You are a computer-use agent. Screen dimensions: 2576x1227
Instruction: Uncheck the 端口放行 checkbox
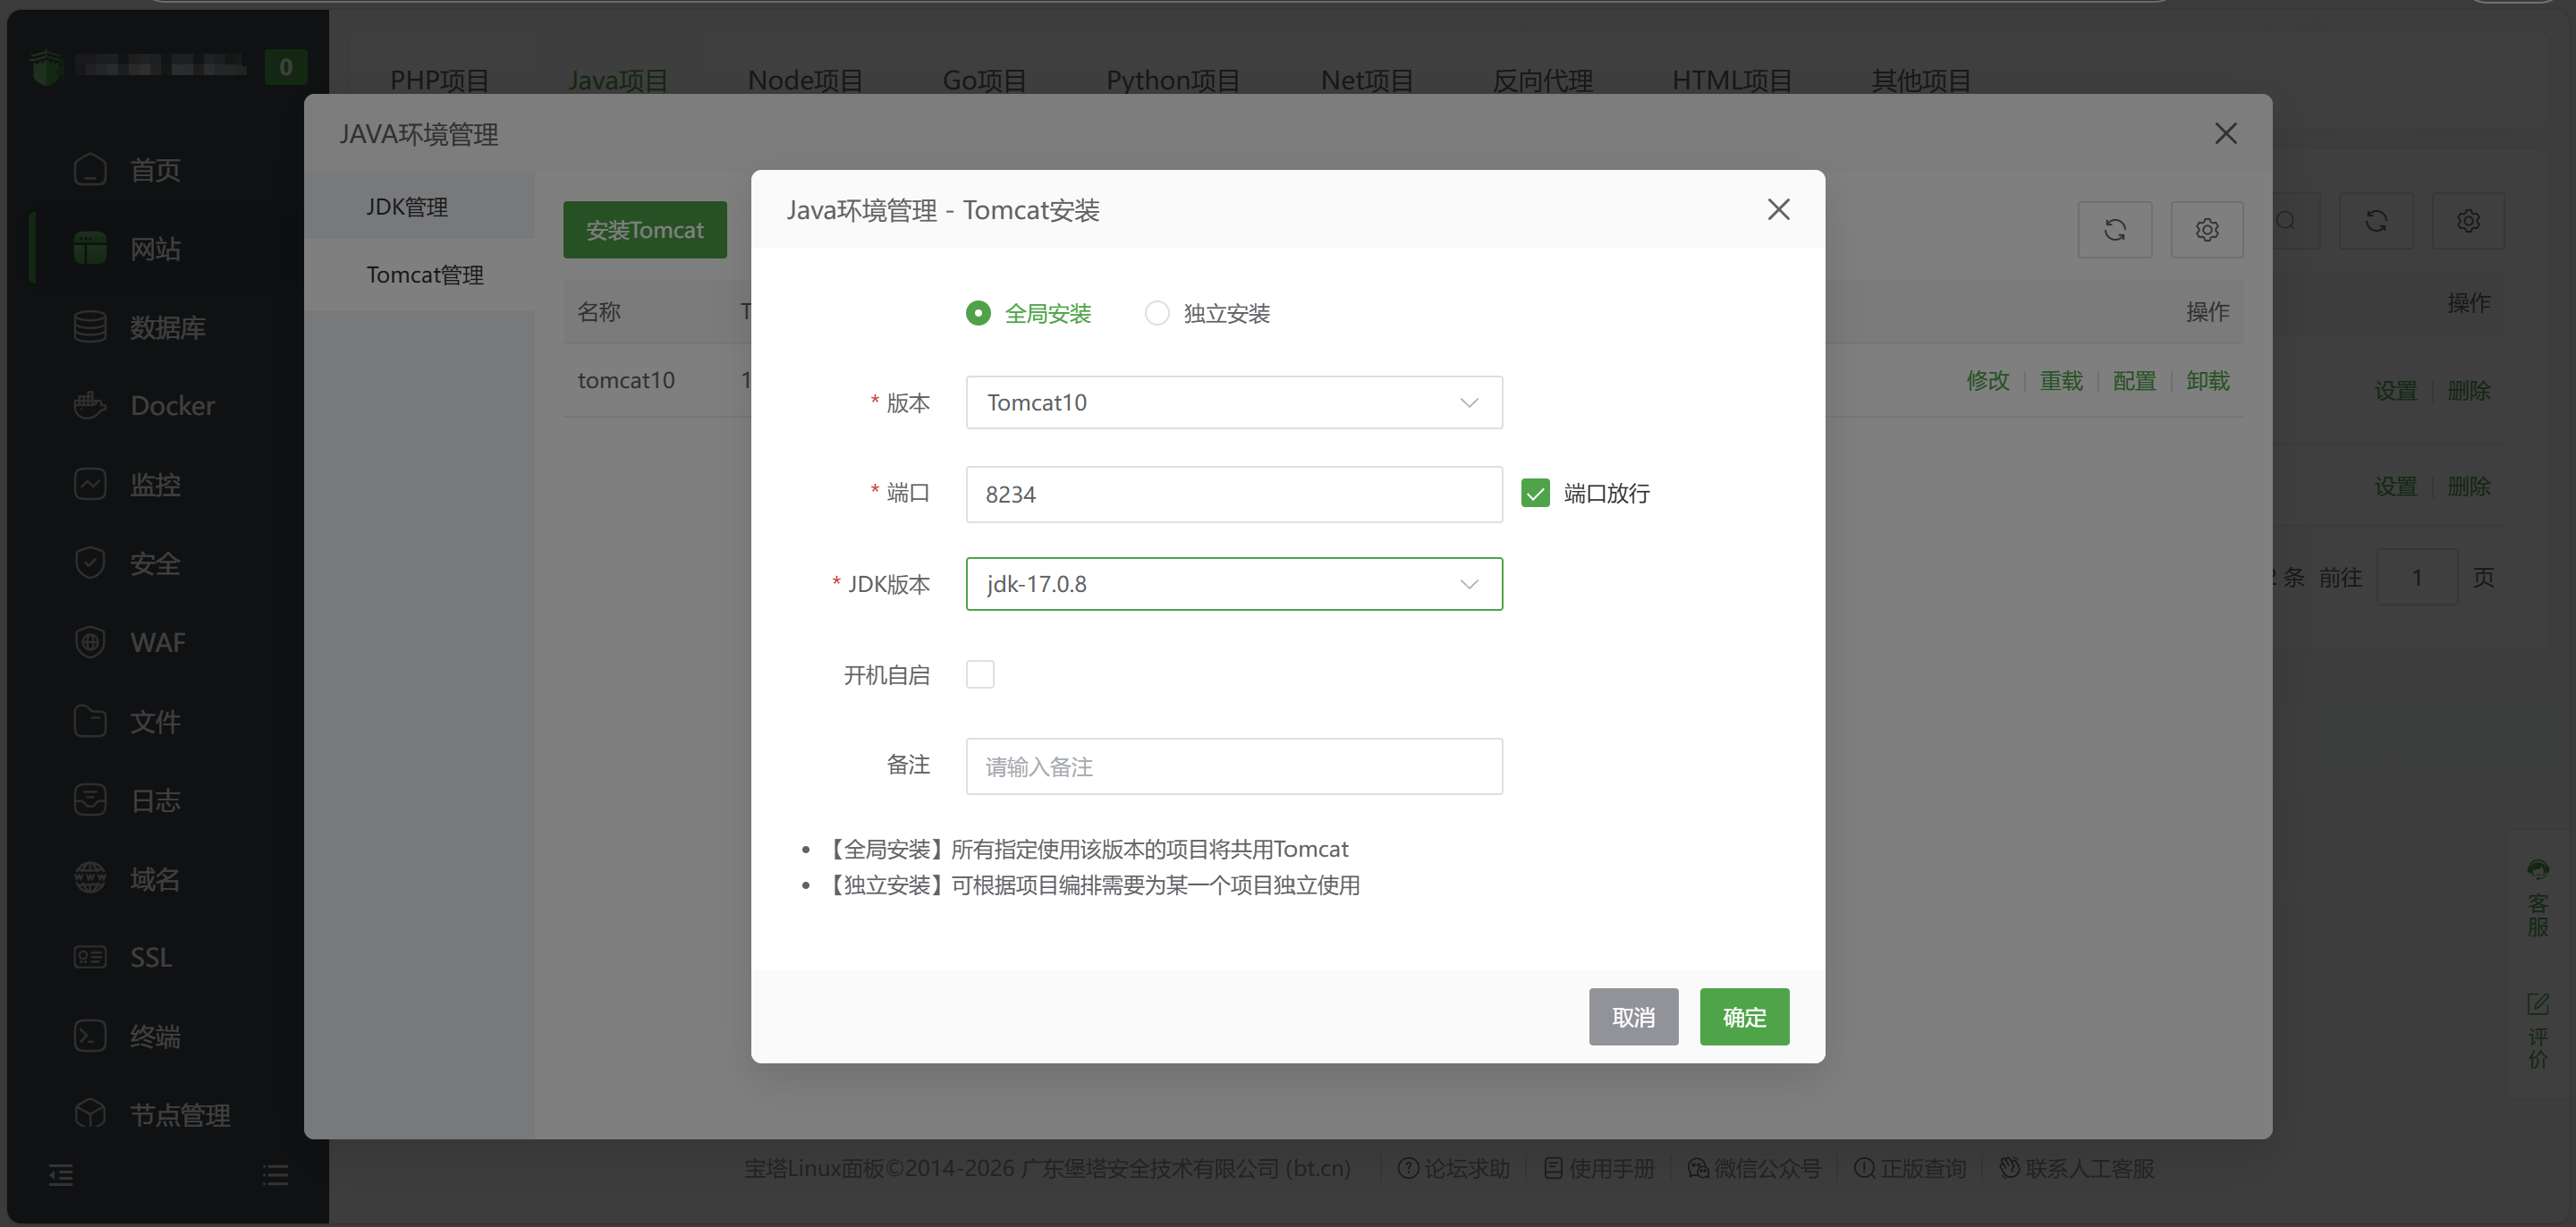click(x=1535, y=493)
